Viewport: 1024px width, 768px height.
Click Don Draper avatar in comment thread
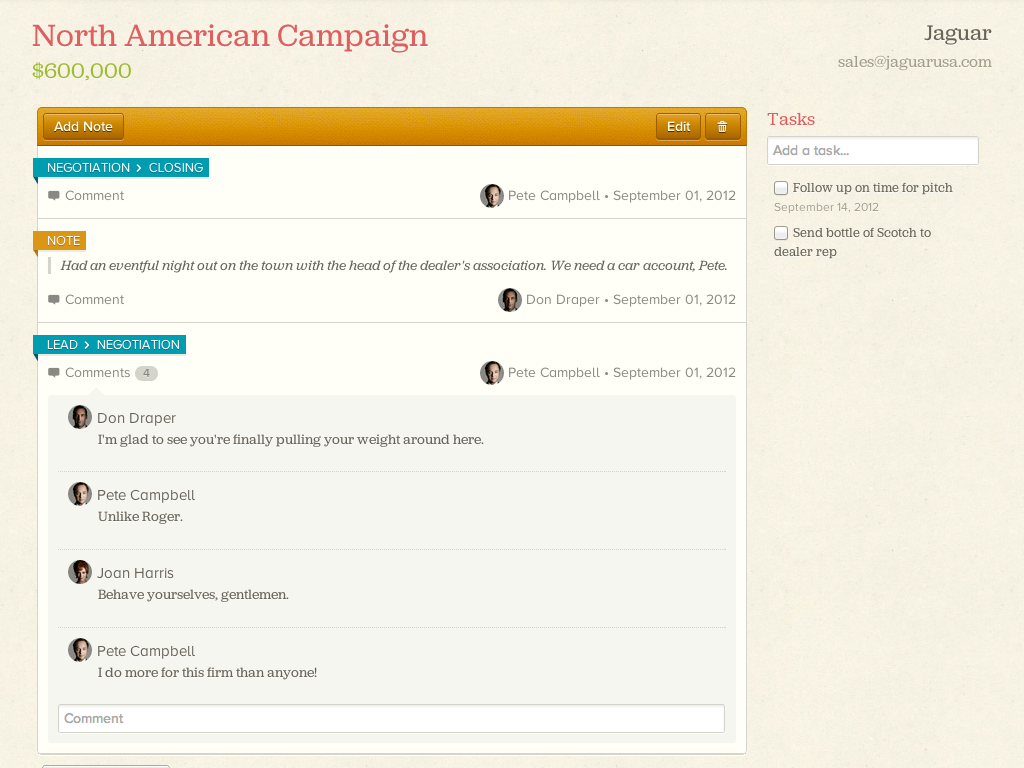click(x=80, y=417)
